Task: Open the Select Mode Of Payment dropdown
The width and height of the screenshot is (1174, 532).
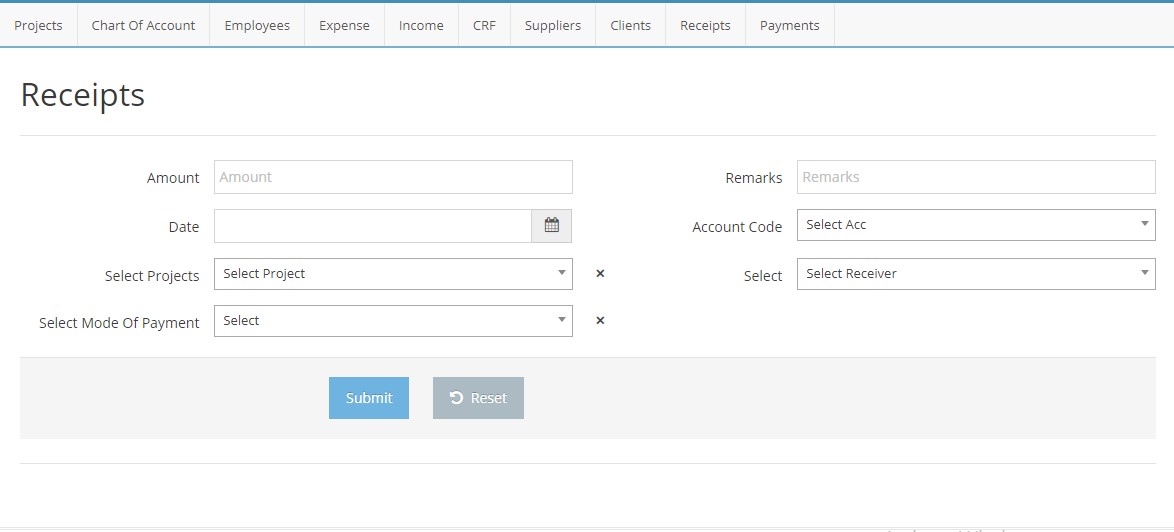Action: click(393, 321)
